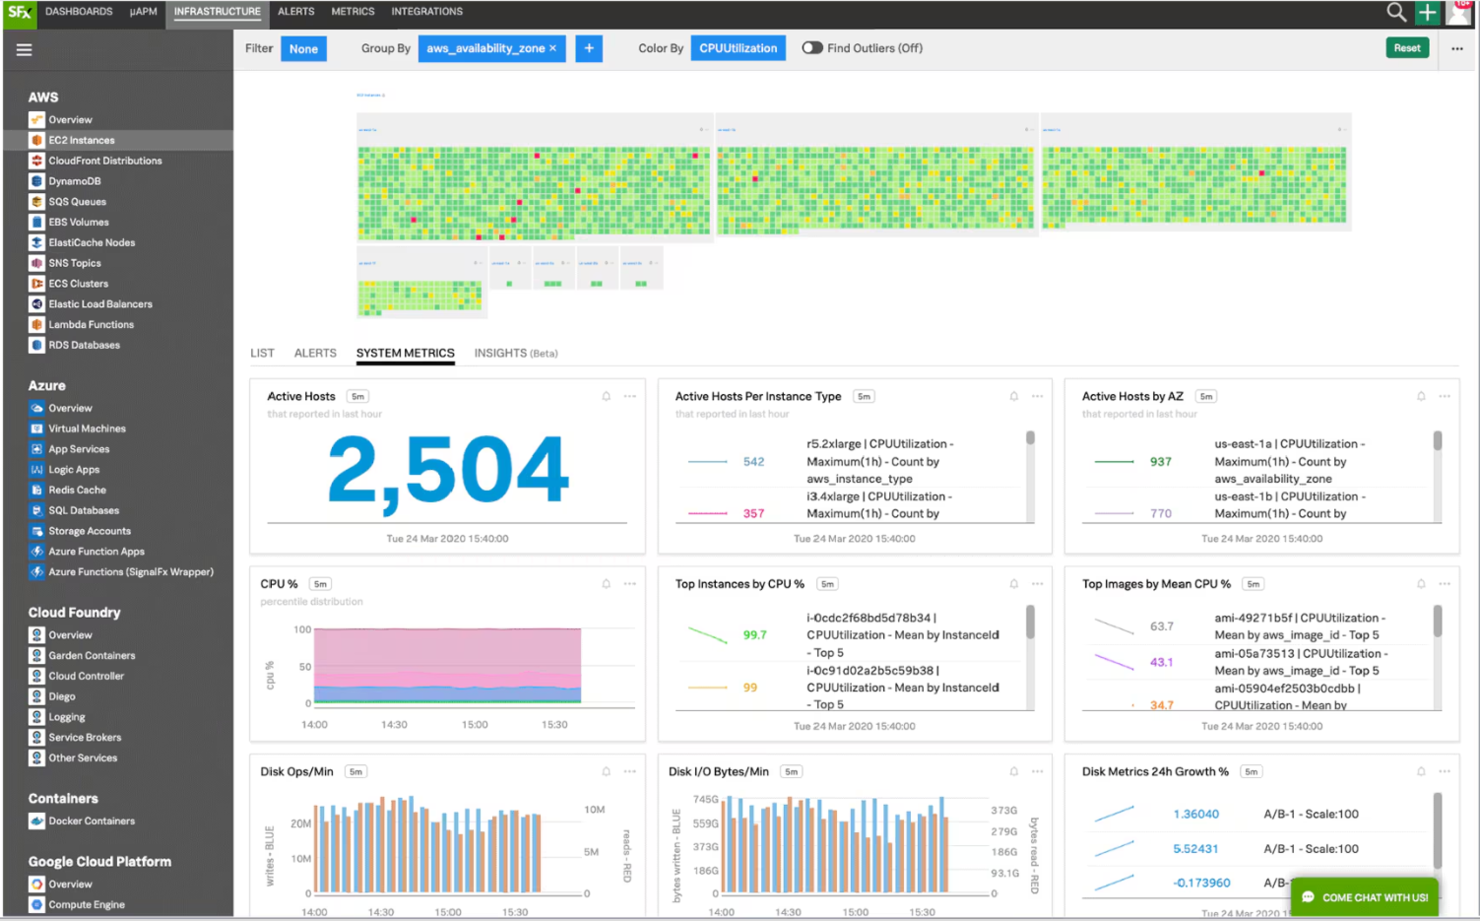1480x921 pixels.
Task: Open Elastic Load Balancers in sidebar
Action: pos(100,304)
